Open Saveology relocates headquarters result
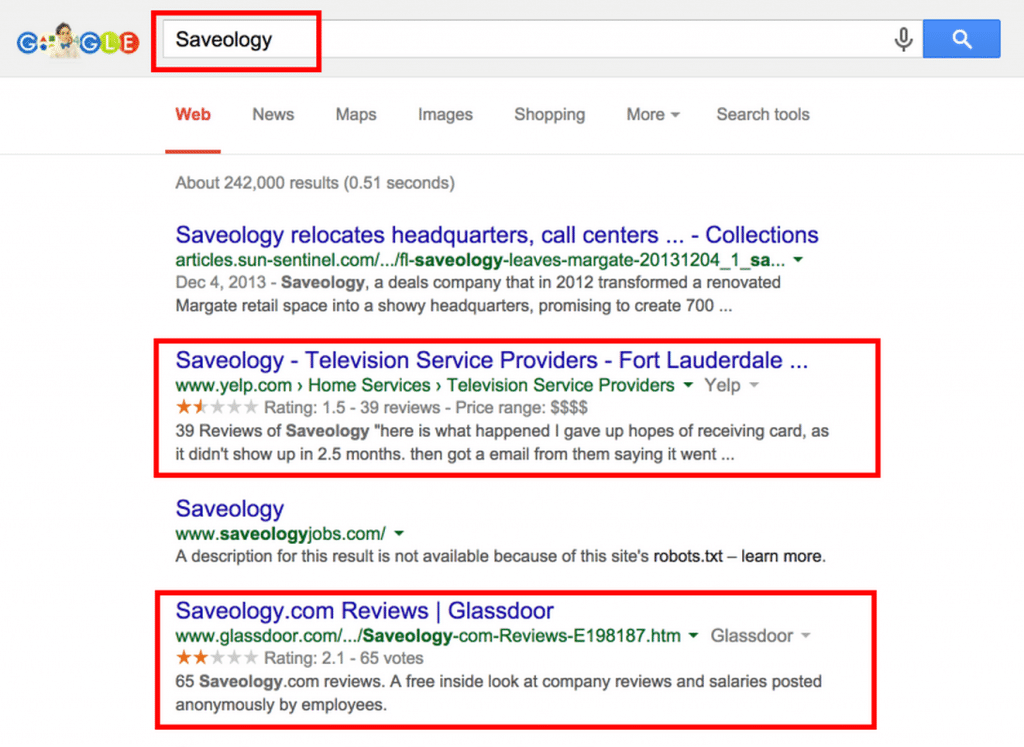The width and height of the screenshot is (1024, 747). pyautogui.click(x=496, y=235)
